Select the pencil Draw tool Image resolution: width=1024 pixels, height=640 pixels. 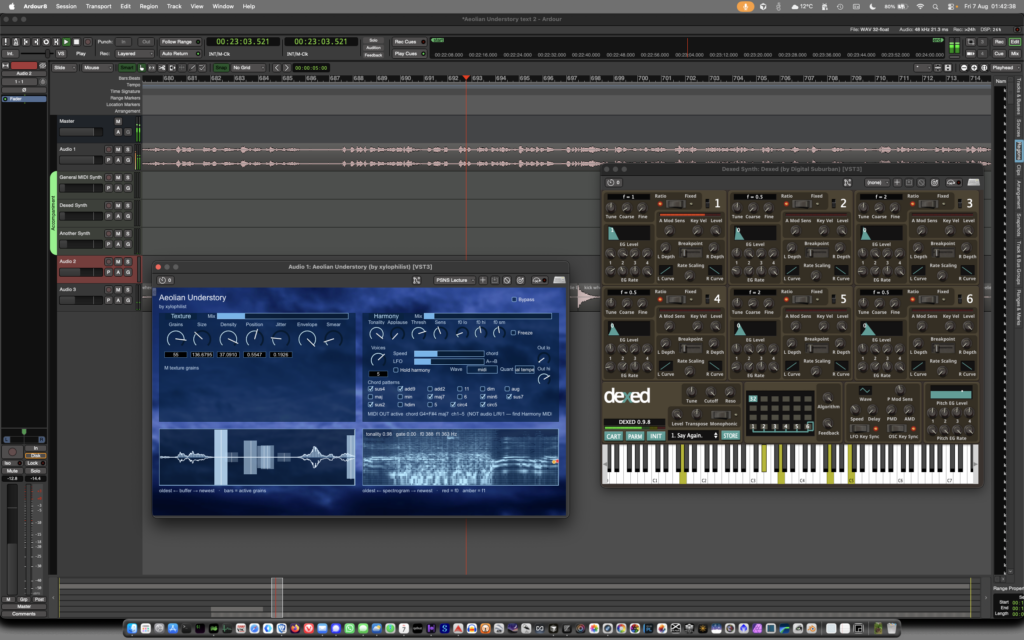coord(192,67)
